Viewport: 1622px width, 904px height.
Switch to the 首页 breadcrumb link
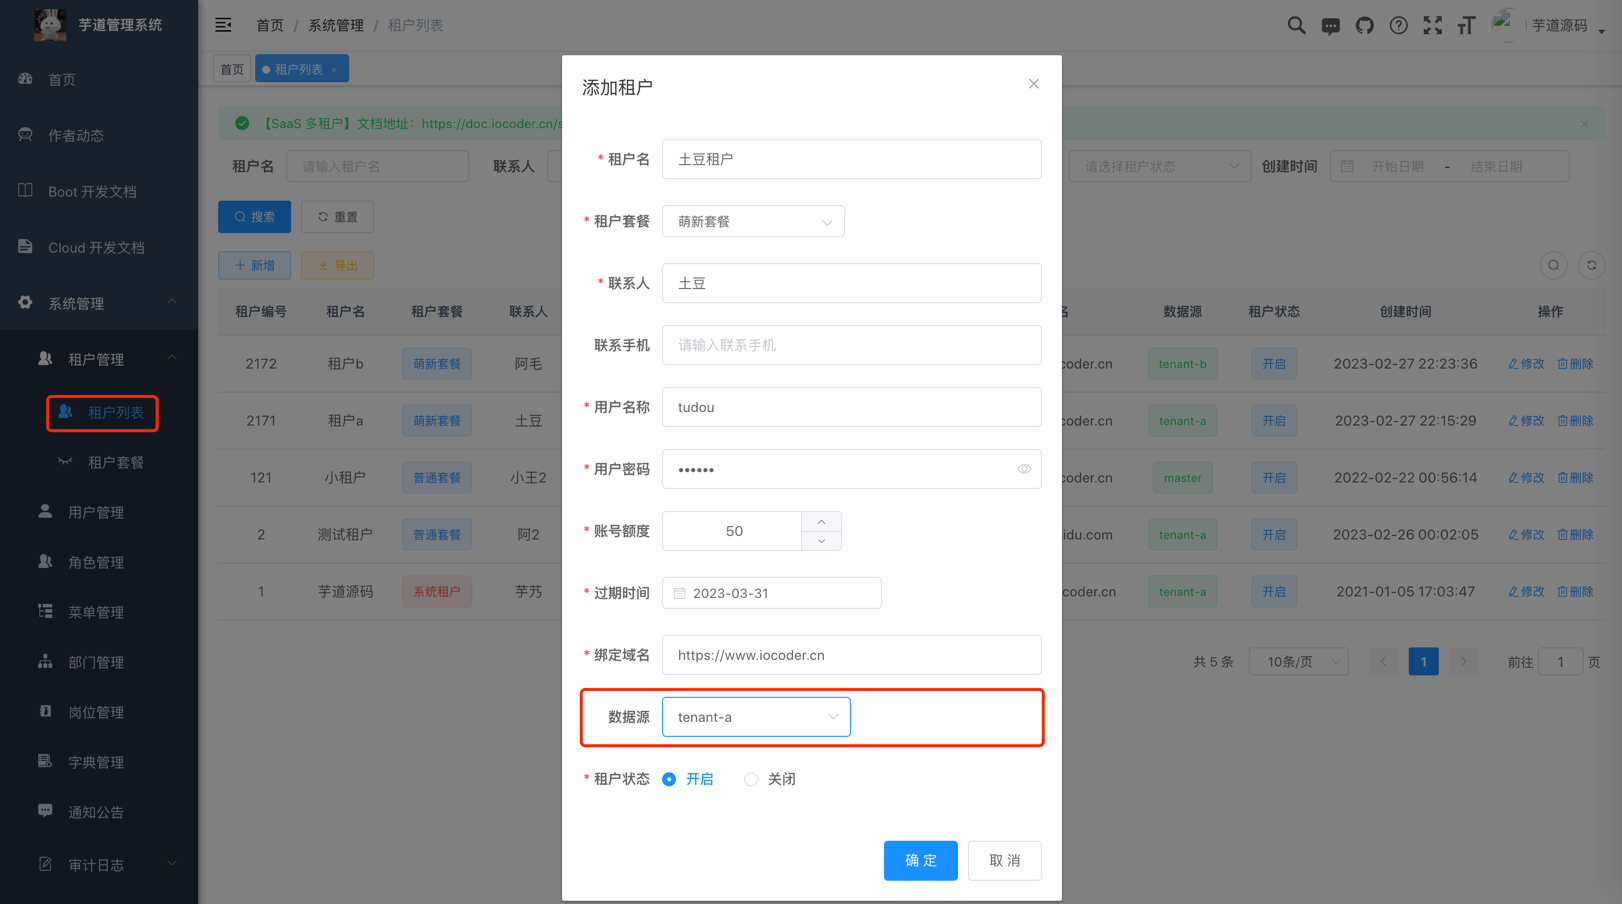pyautogui.click(x=269, y=24)
